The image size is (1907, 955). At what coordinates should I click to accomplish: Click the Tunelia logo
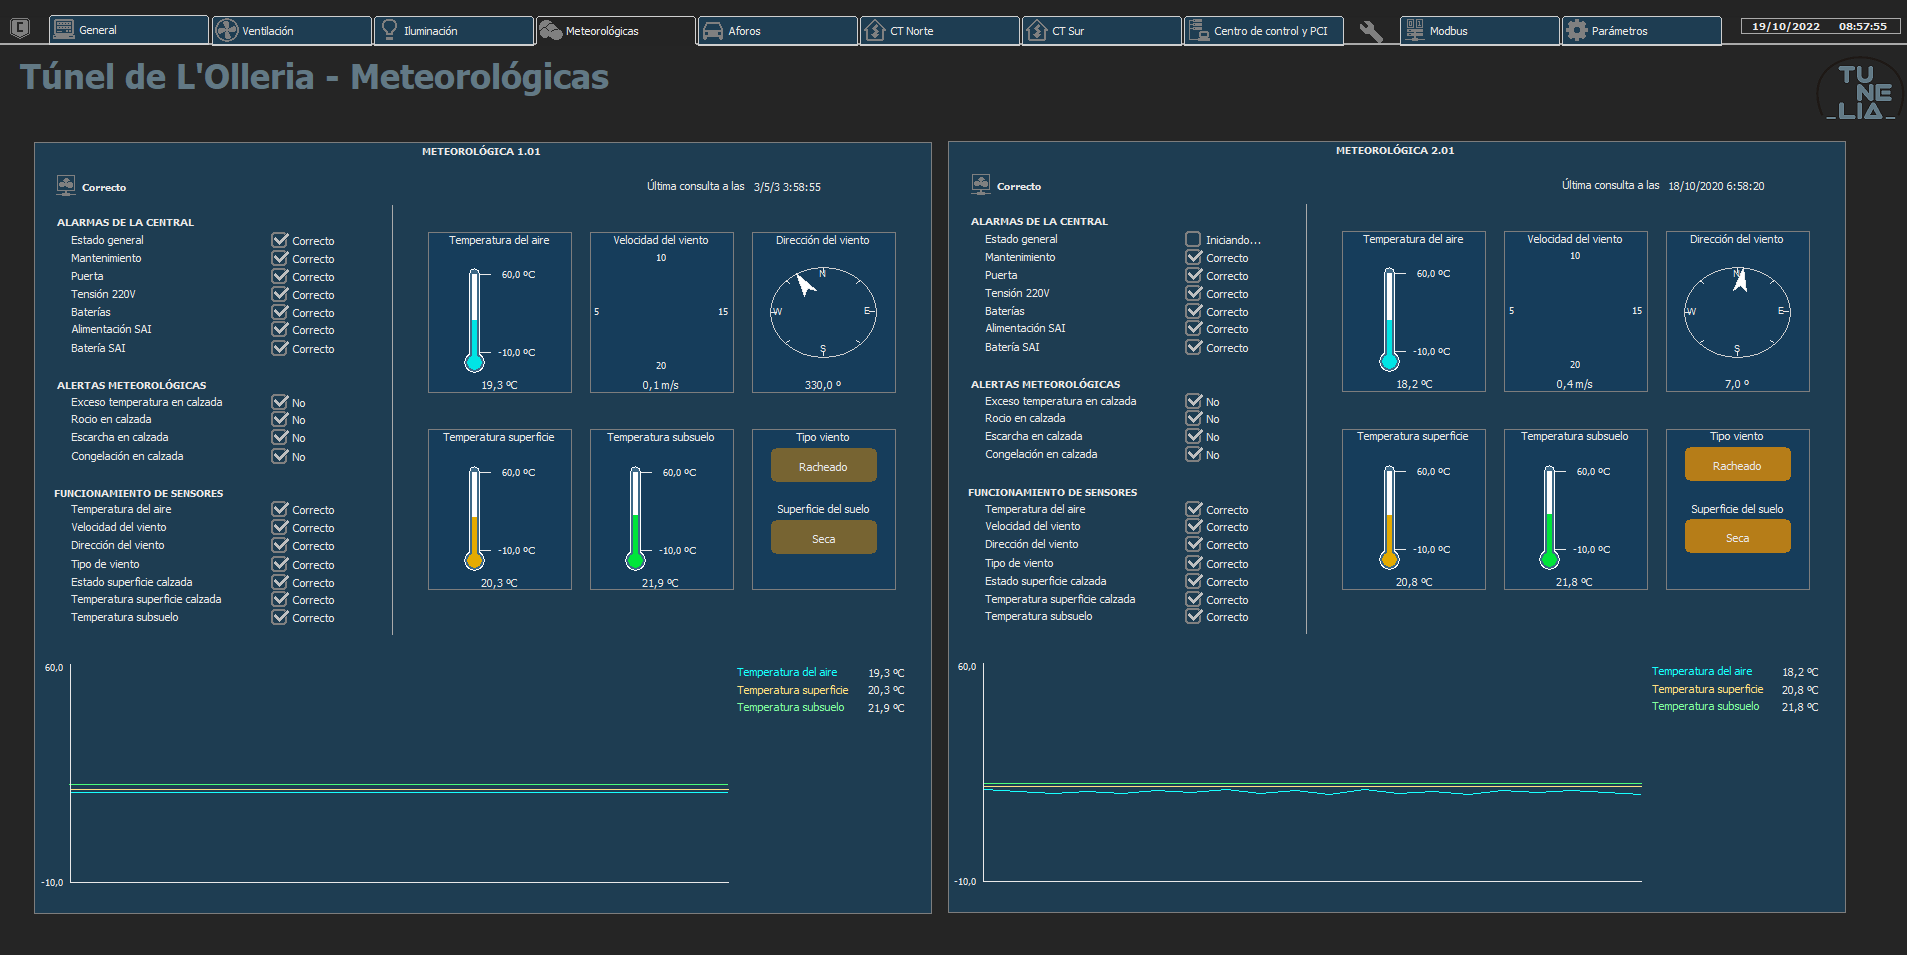[x=1860, y=91]
